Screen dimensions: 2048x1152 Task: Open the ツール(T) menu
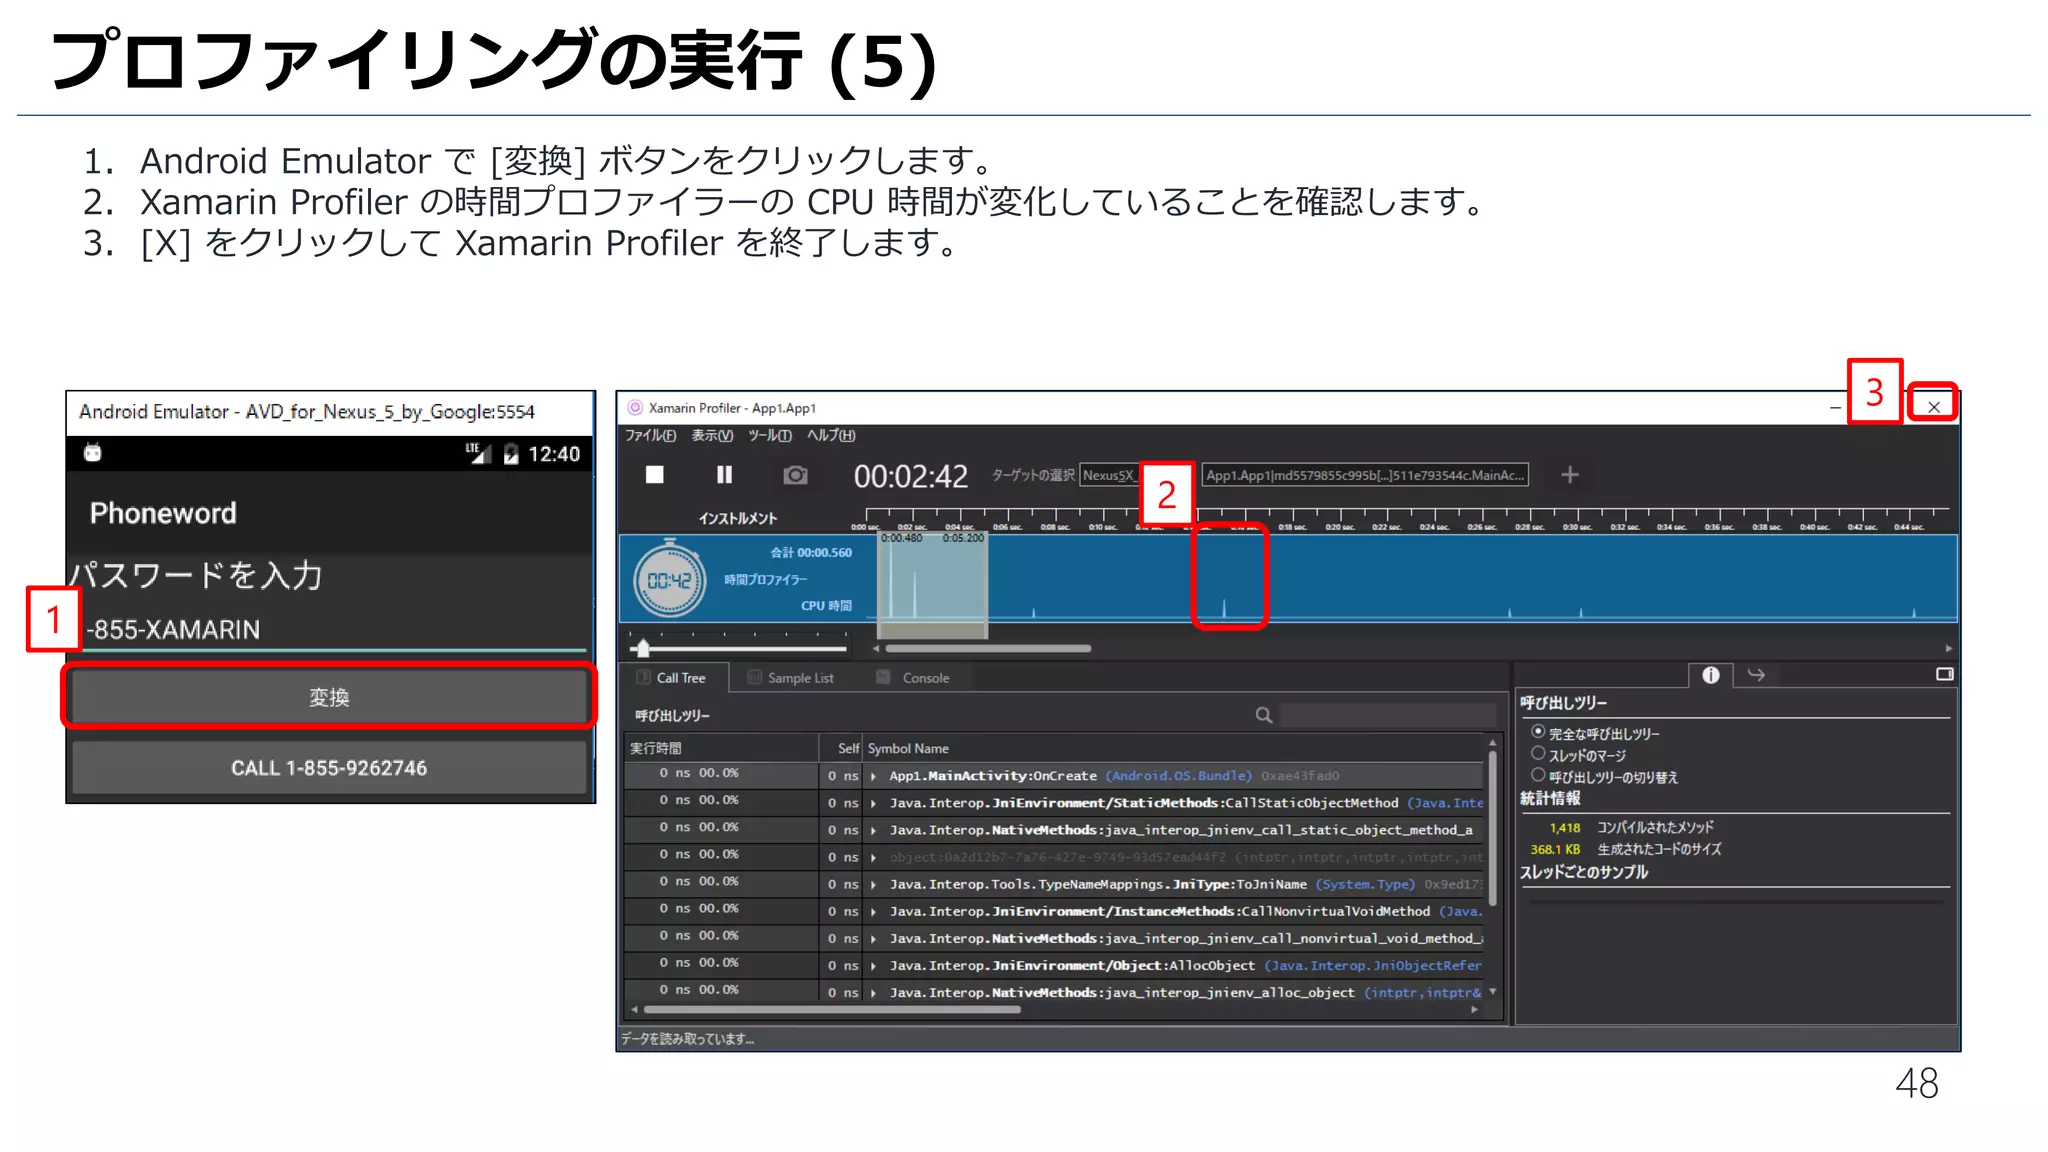[770, 435]
